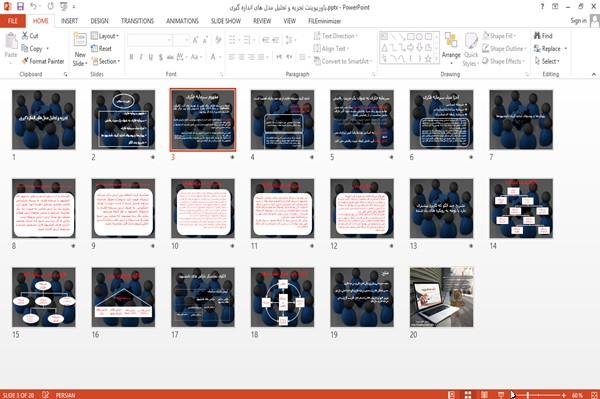Click the Save icon in quick access toolbar
This screenshot has height=399, width=600.
point(20,7)
